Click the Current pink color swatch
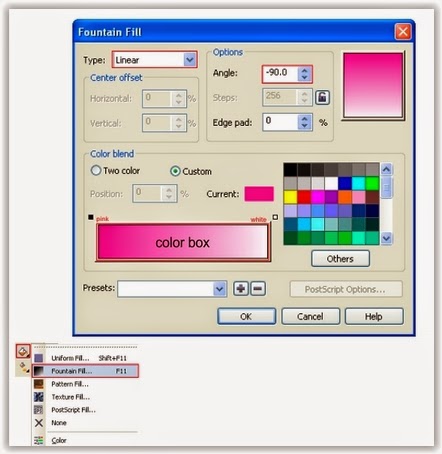The image size is (442, 454). (259, 194)
